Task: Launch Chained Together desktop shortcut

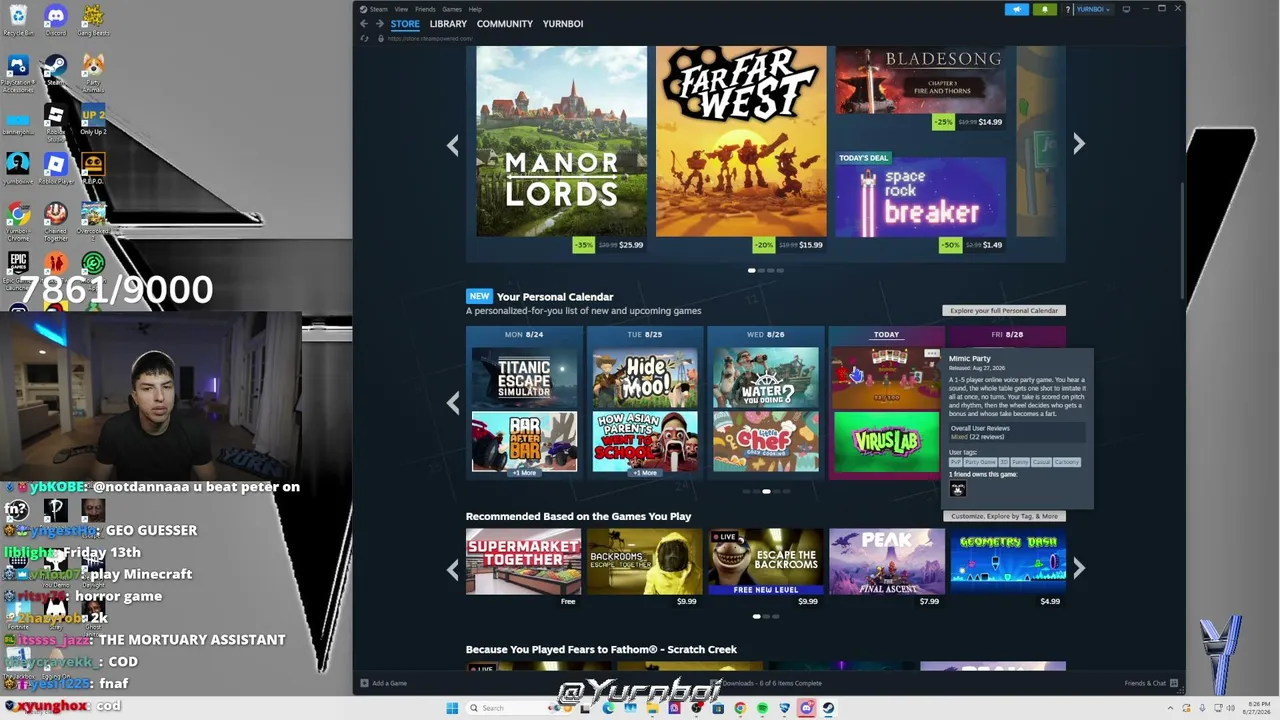Action: [55, 221]
